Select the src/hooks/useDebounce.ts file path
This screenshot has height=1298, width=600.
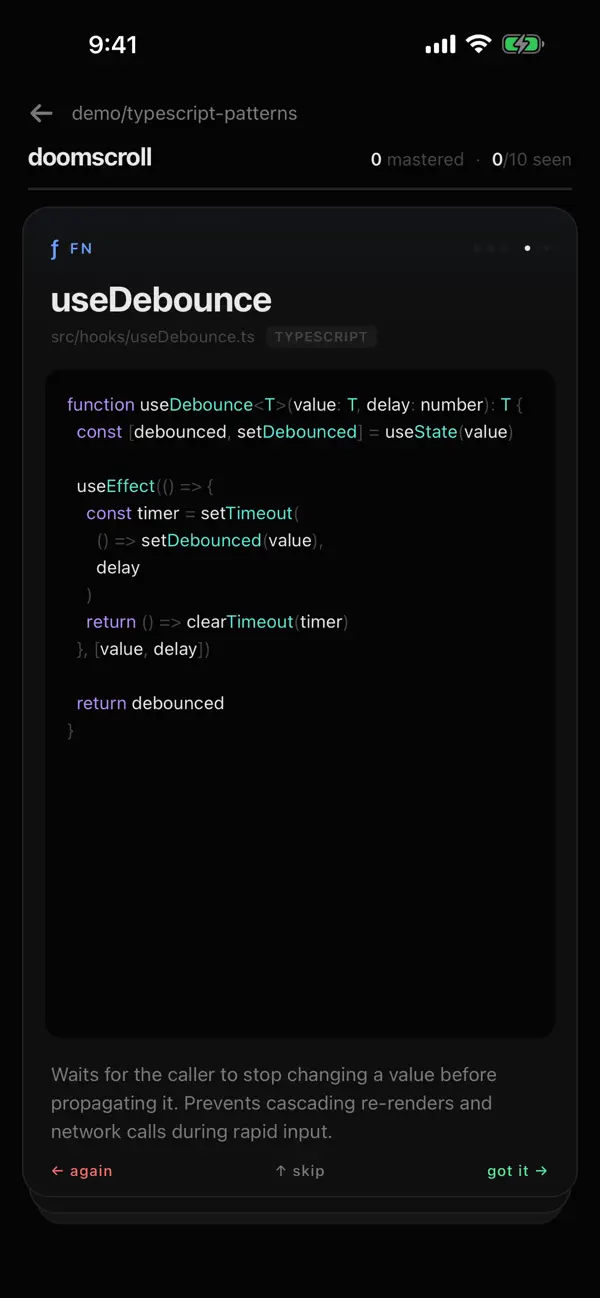152,337
